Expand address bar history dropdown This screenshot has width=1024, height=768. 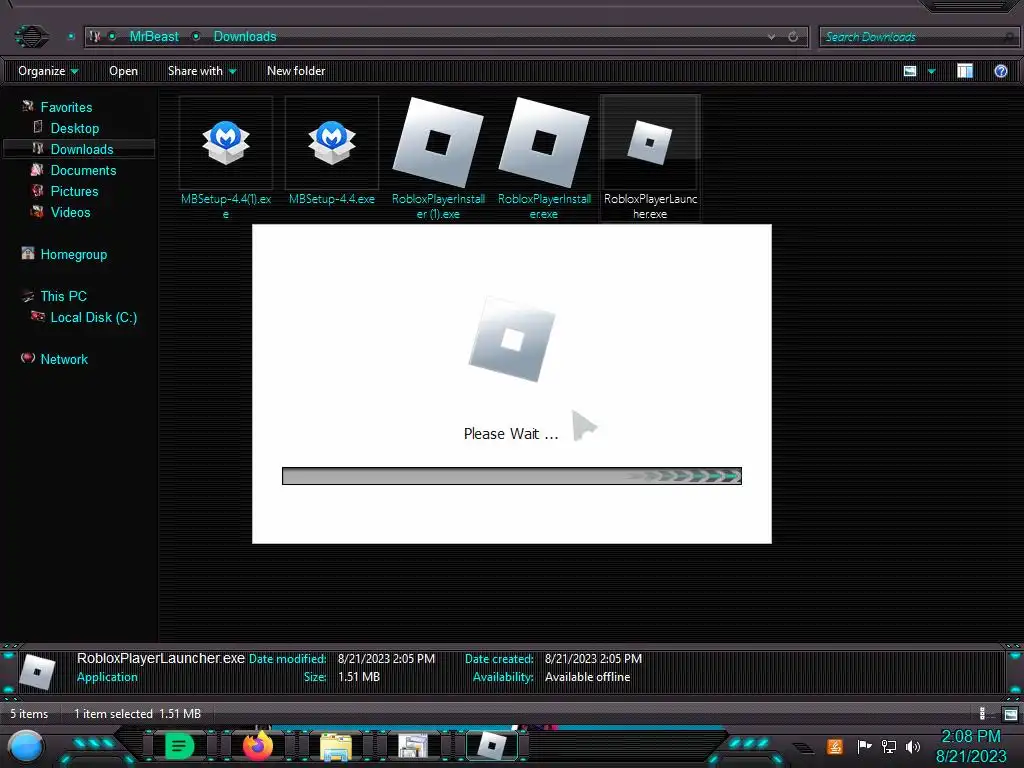click(771, 37)
